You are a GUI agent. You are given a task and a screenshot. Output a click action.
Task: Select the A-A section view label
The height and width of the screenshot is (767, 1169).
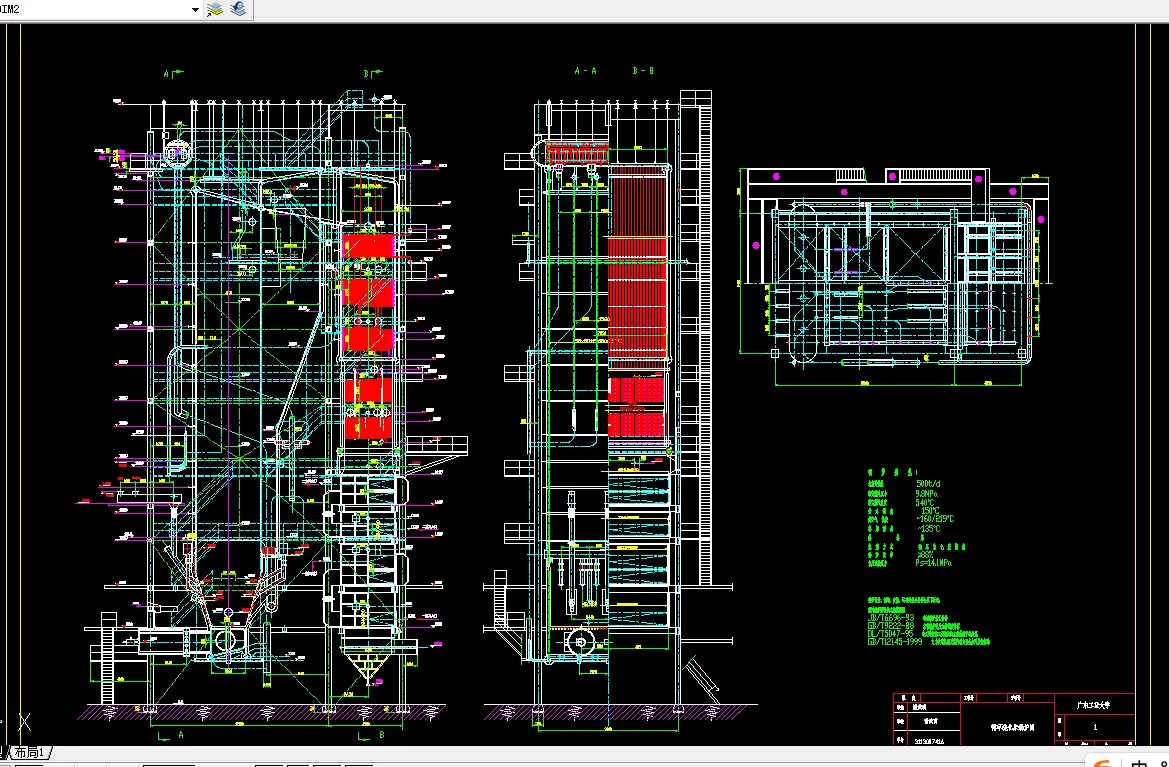coord(585,71)
